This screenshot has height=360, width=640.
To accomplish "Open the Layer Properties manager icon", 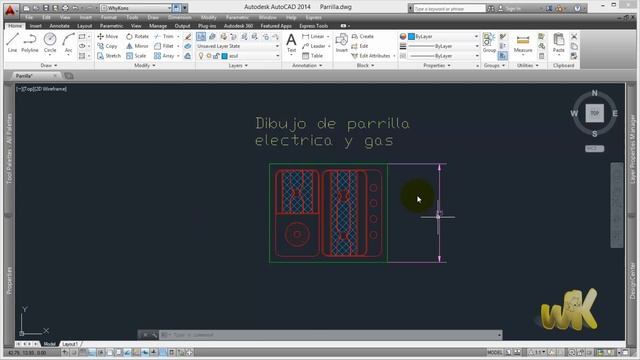I will (201, 36).
